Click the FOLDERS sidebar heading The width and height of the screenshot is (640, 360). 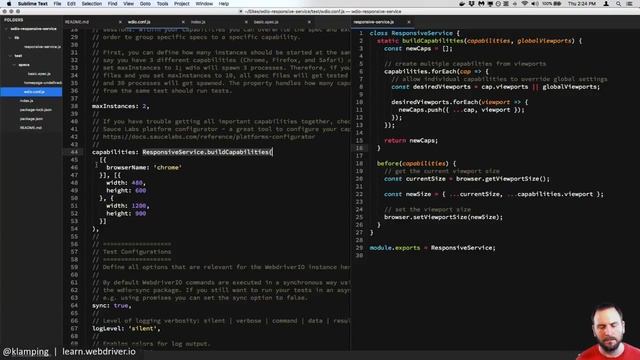pyautogui.click(x=14, y=20)
